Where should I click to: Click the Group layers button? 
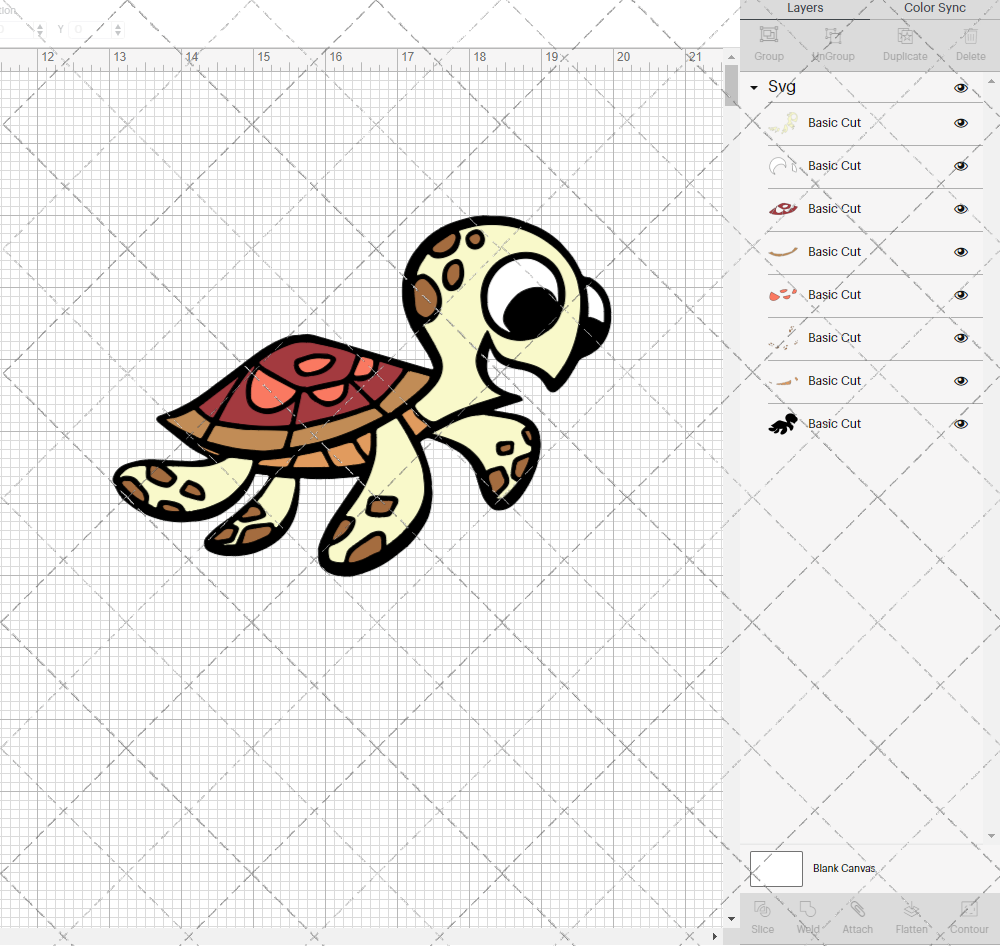point(768,43)
